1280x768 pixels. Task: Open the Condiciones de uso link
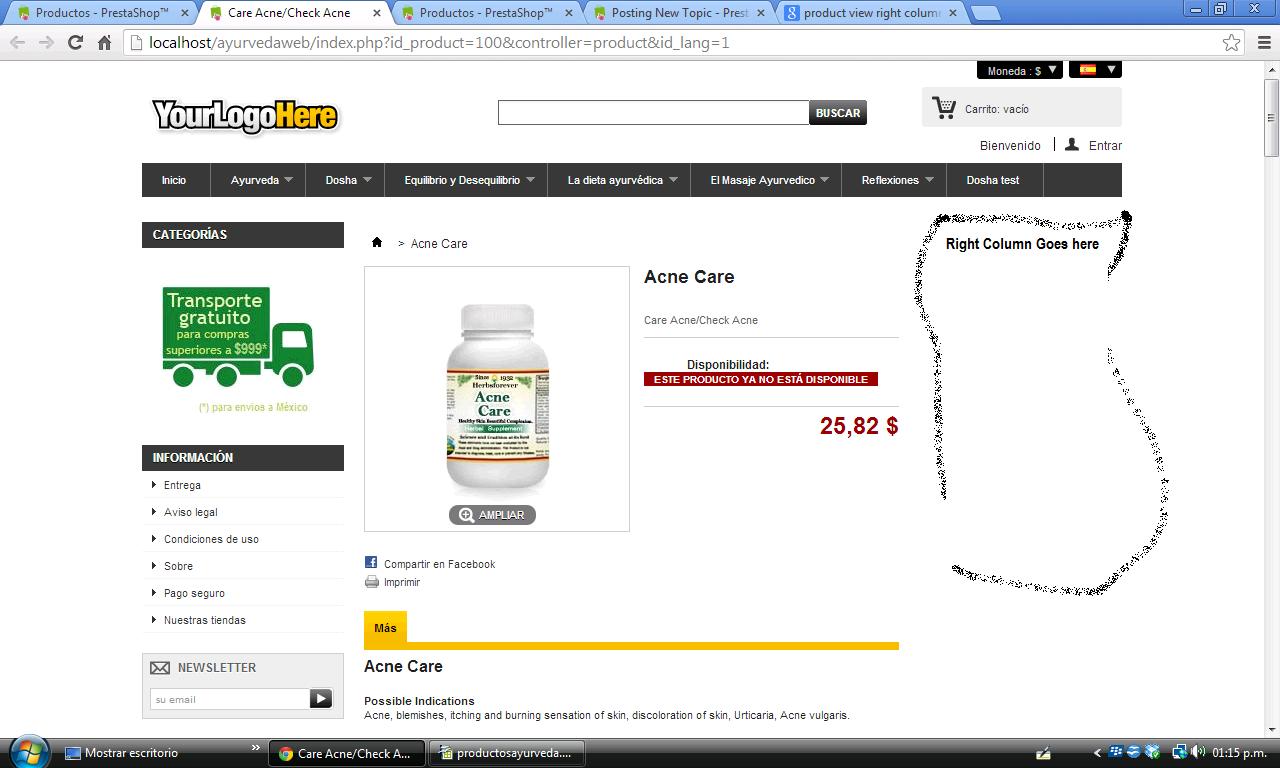pyautogui.click(x=211, y=539)
